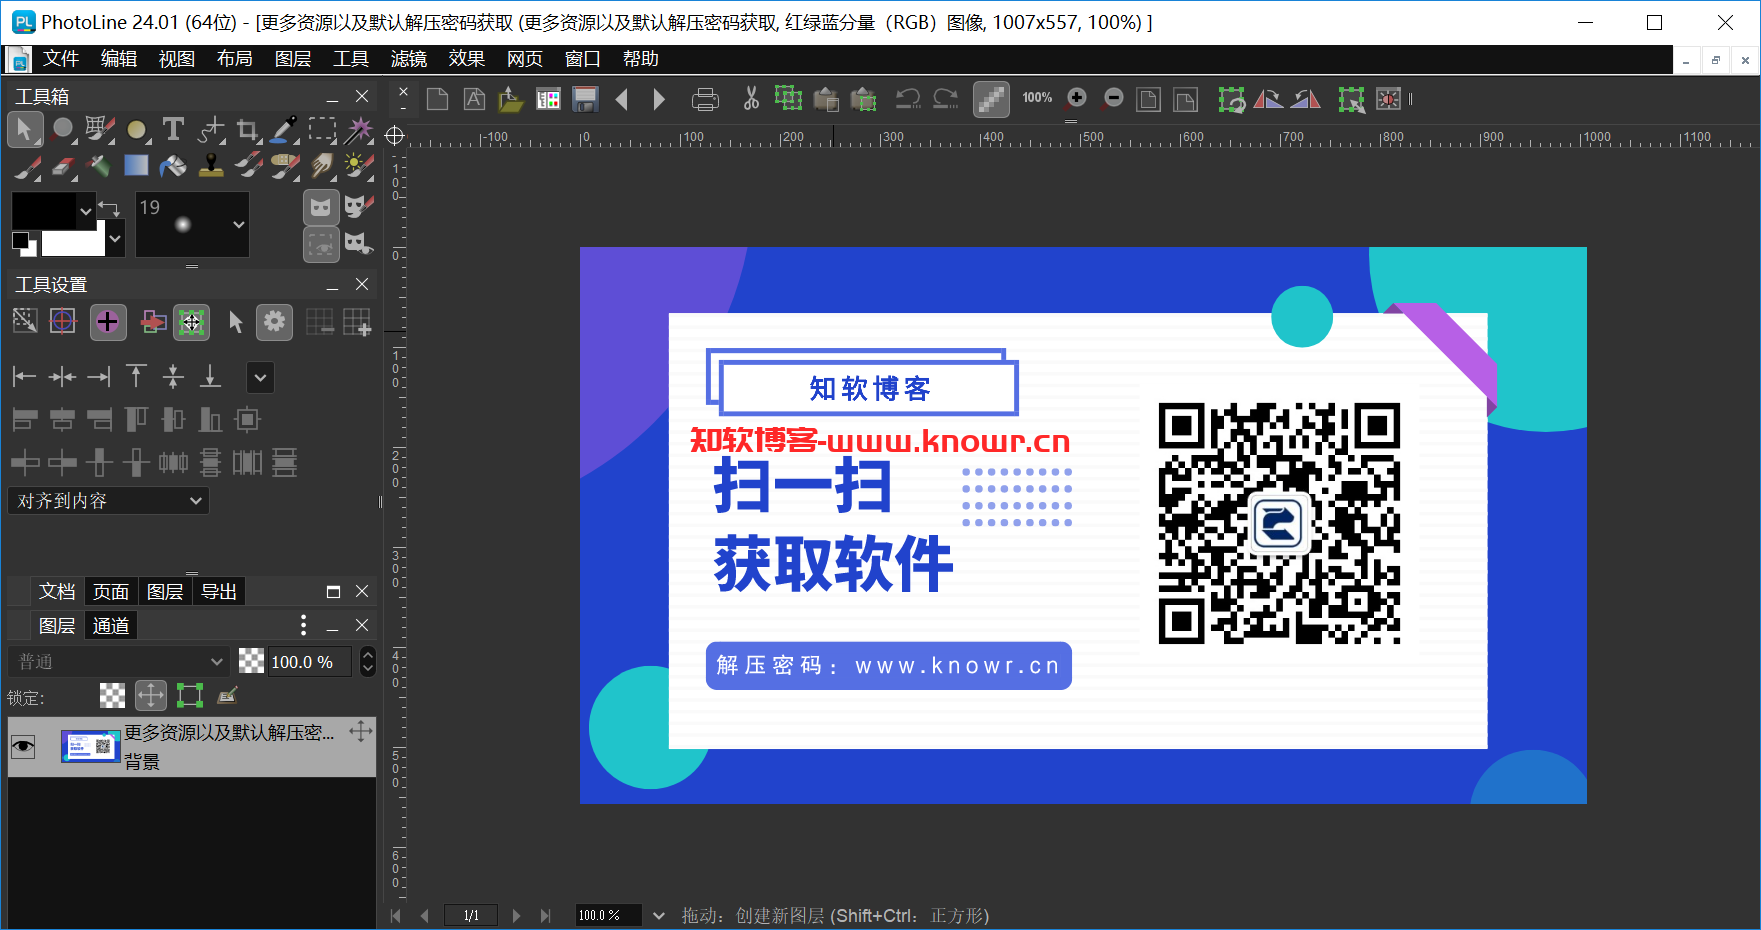
Task: Toggle lock position move icon
Action: (x=151, y=695)
